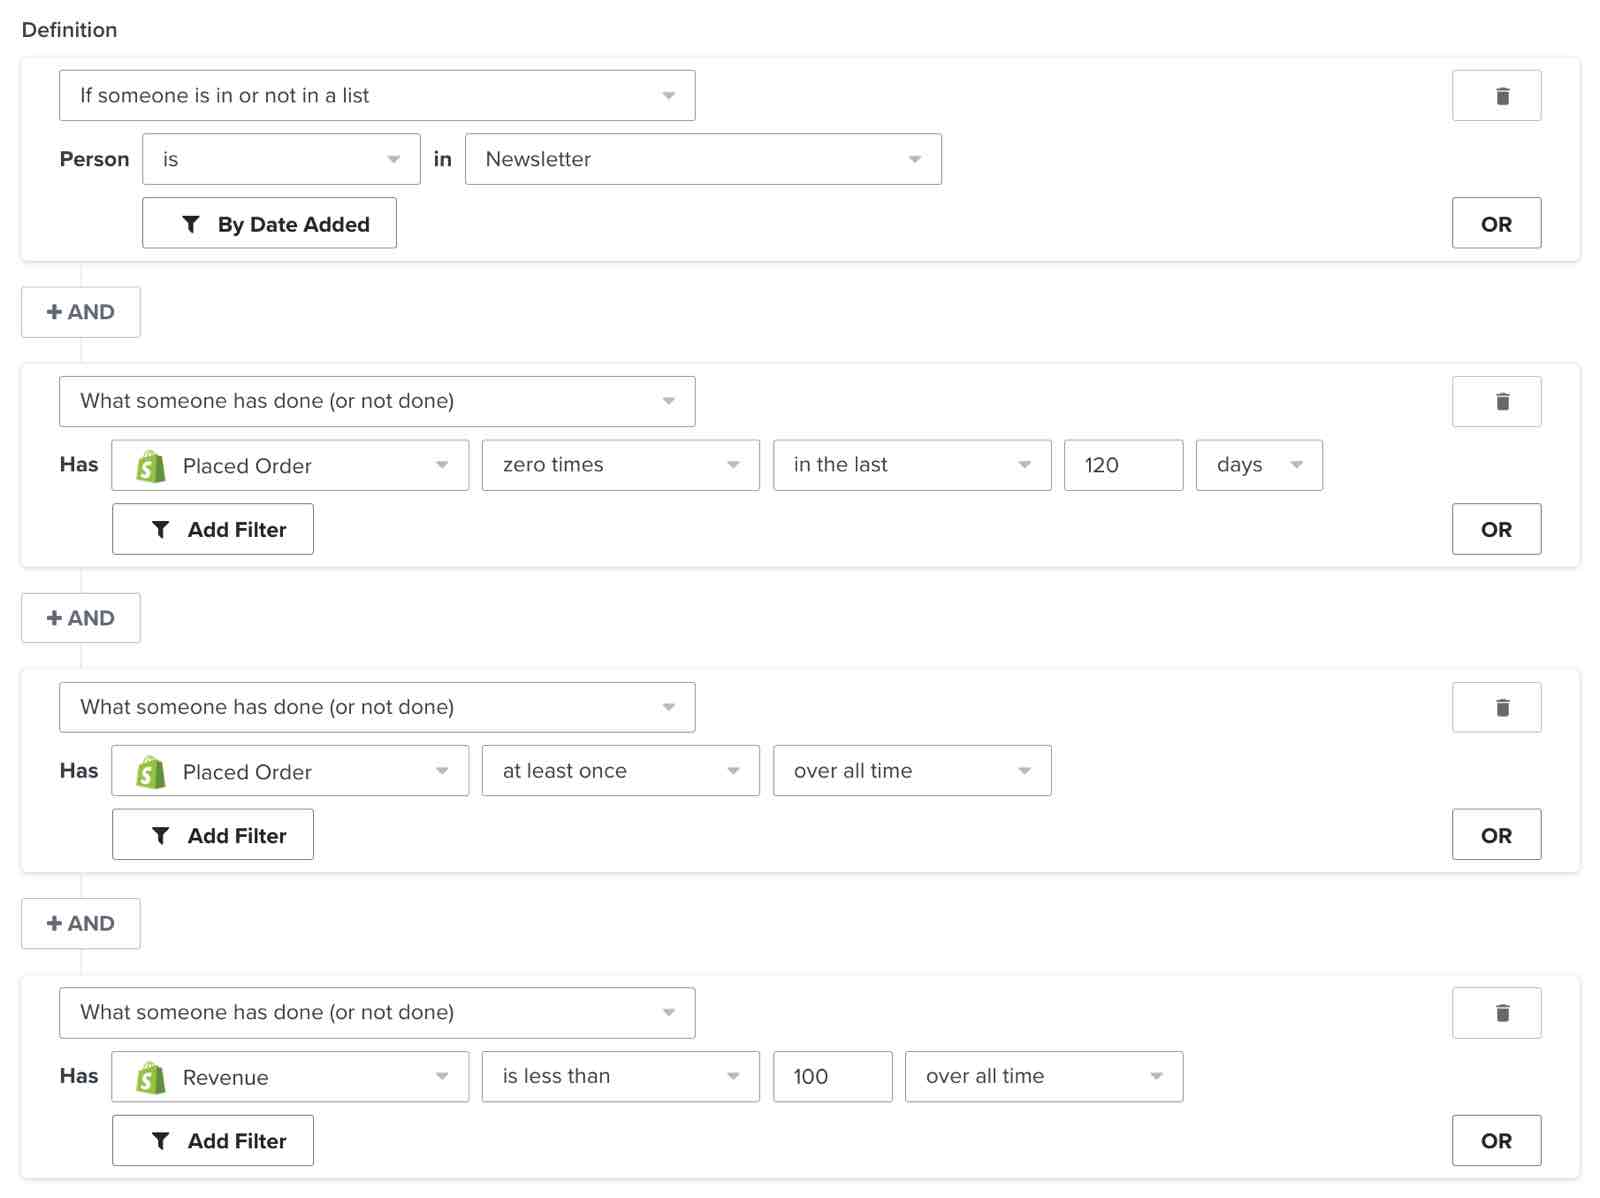Open the 'in the last' timeframe dropdown

tap(911, 465)
